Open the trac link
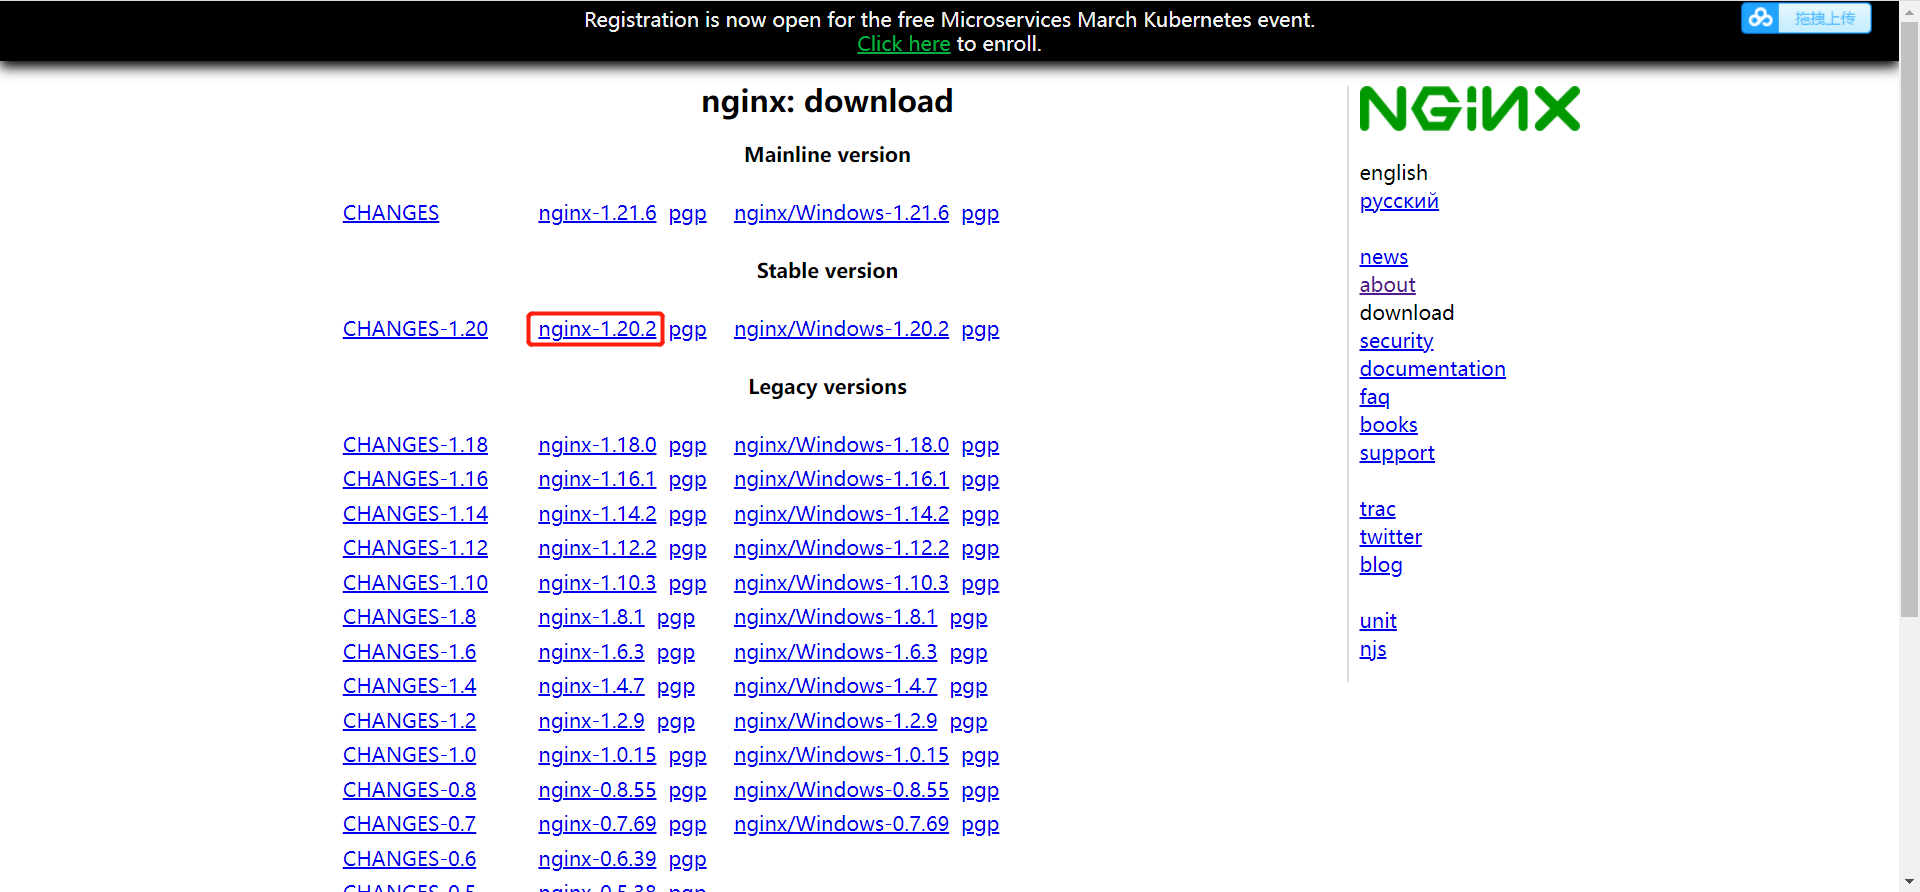 1377,509
